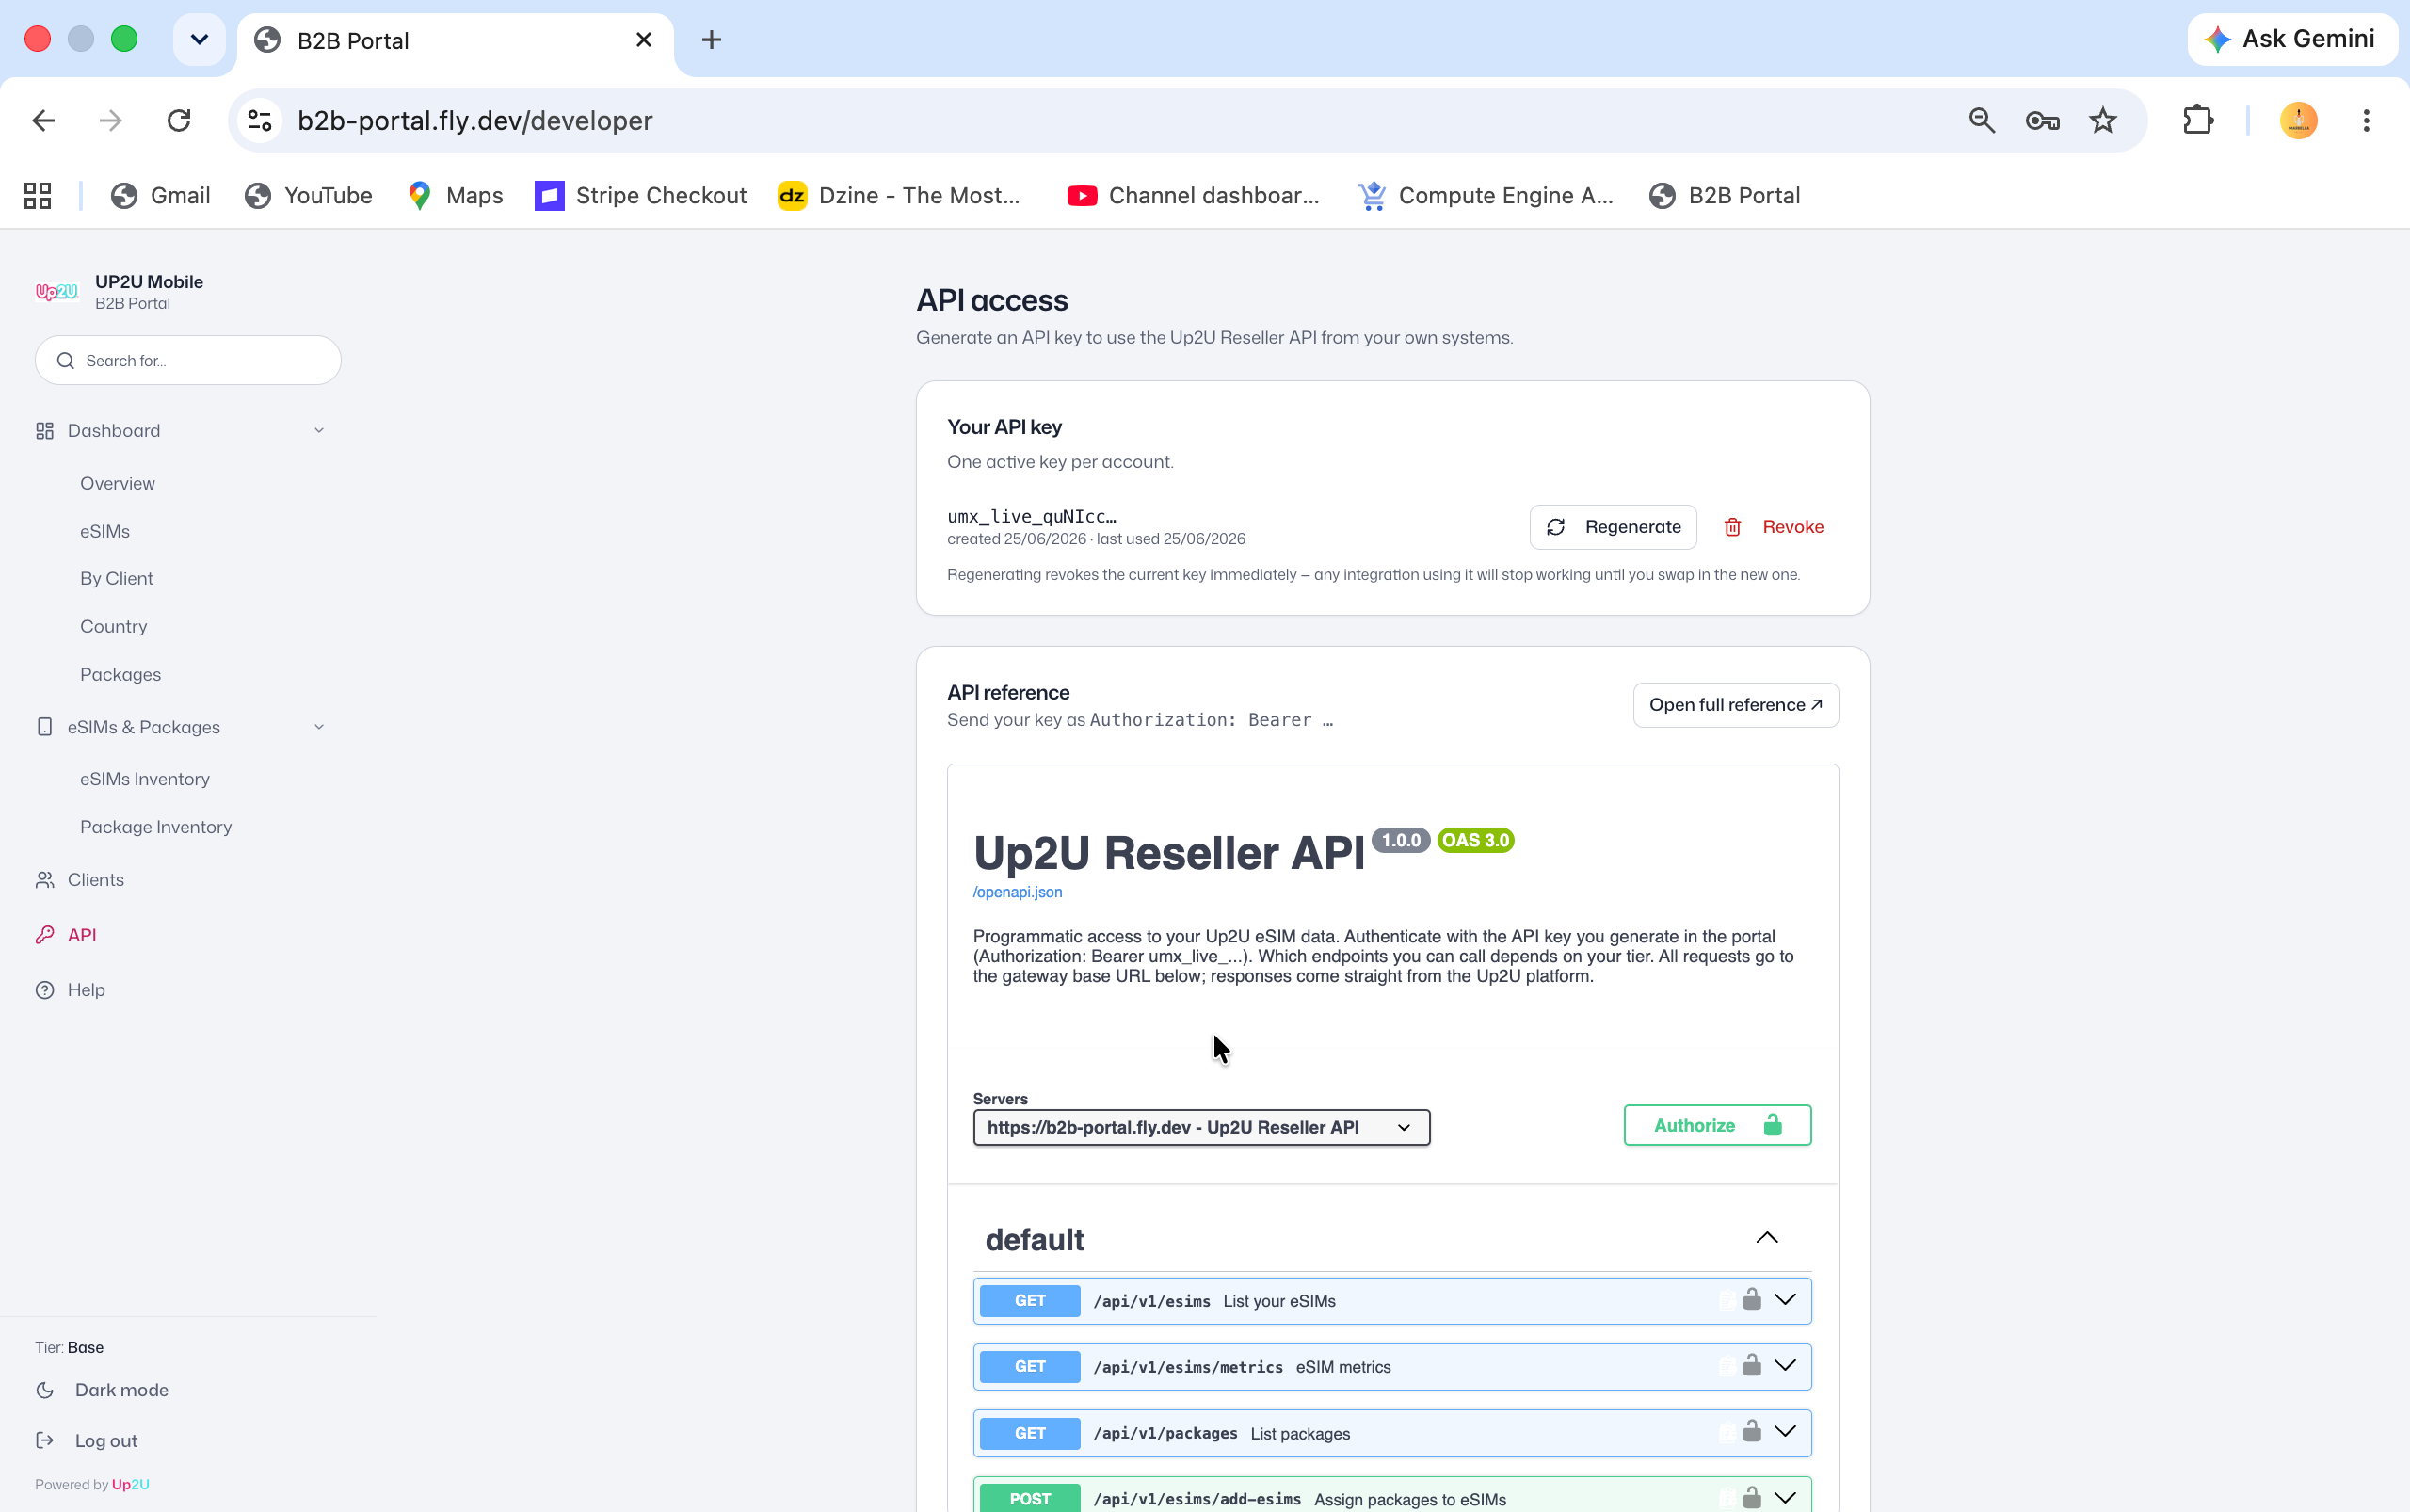Reload the current page
The width and height of the screenshot is (2410, 1512).
pos(179,121)
